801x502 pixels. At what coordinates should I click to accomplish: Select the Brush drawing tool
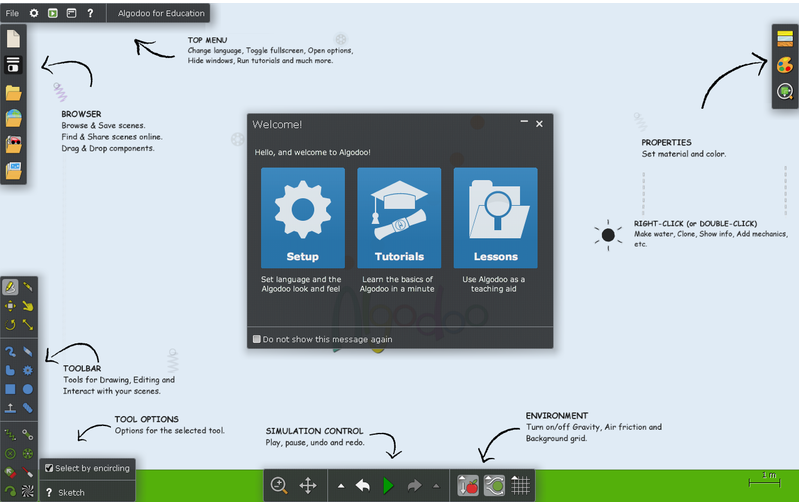click(10, 351)
